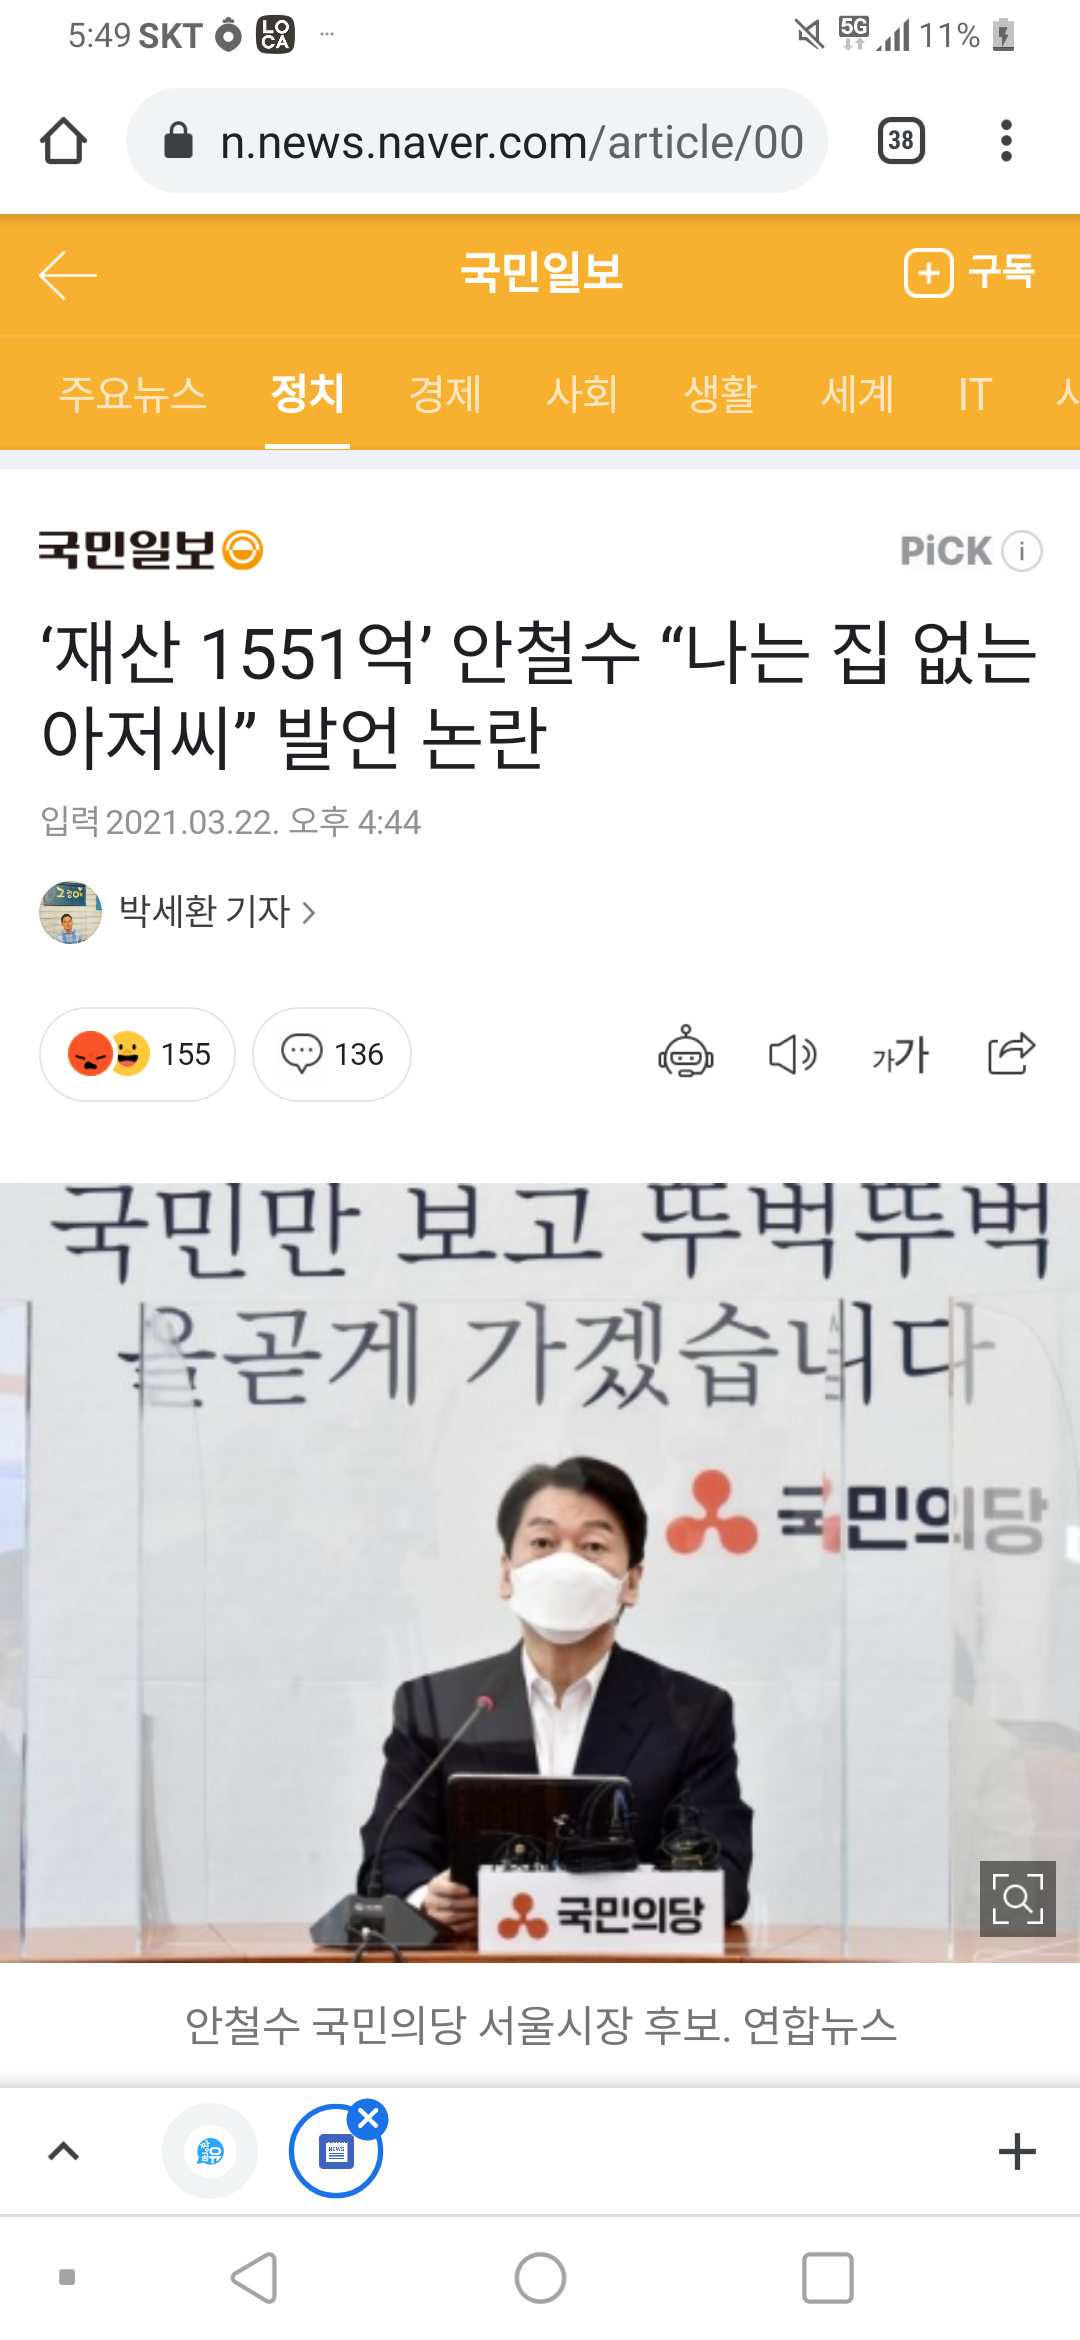Tap the browser home icon
This screenshot has width=1080, height=2340.
point(63,141)
